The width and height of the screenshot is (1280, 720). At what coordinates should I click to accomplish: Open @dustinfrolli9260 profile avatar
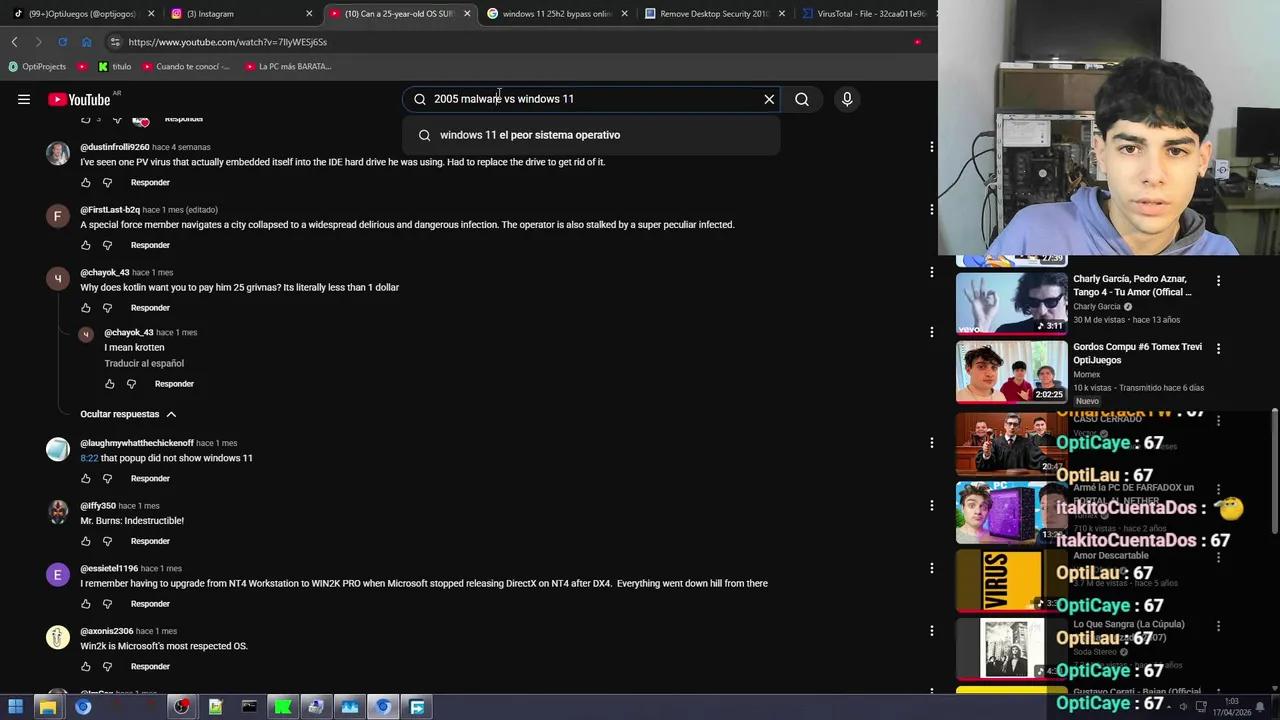coord(58,153)
